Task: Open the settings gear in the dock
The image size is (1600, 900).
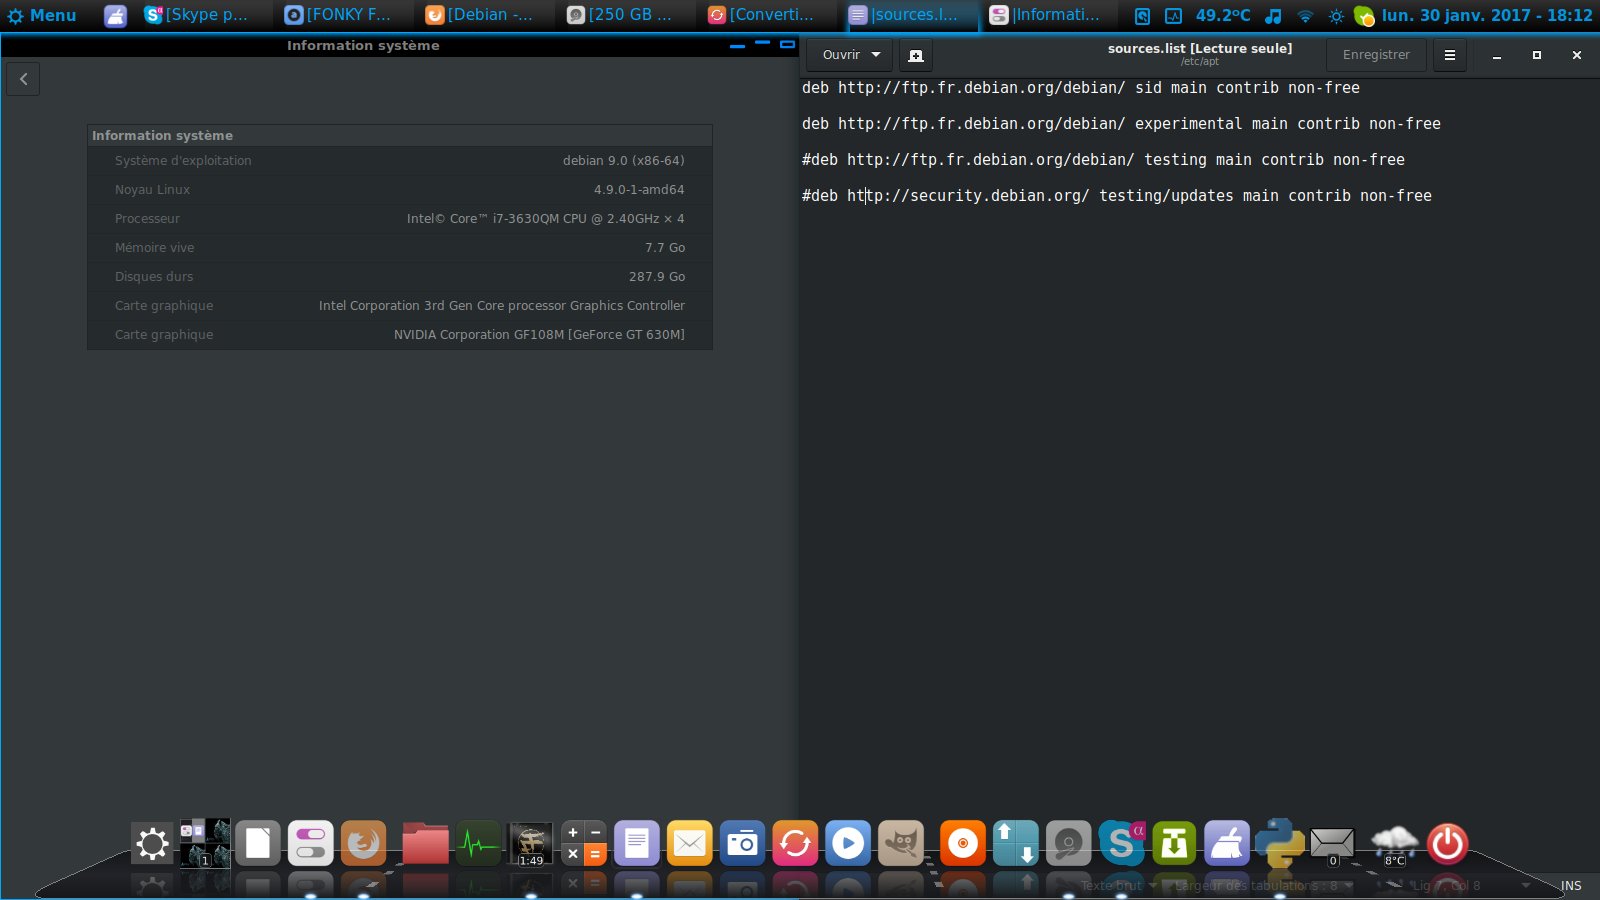Action: tap(152, 844)
